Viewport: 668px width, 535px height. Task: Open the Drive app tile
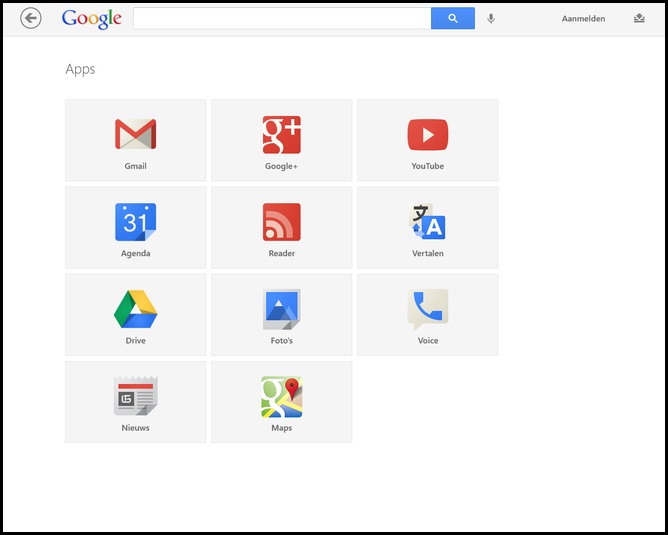(x=135, y=315)
